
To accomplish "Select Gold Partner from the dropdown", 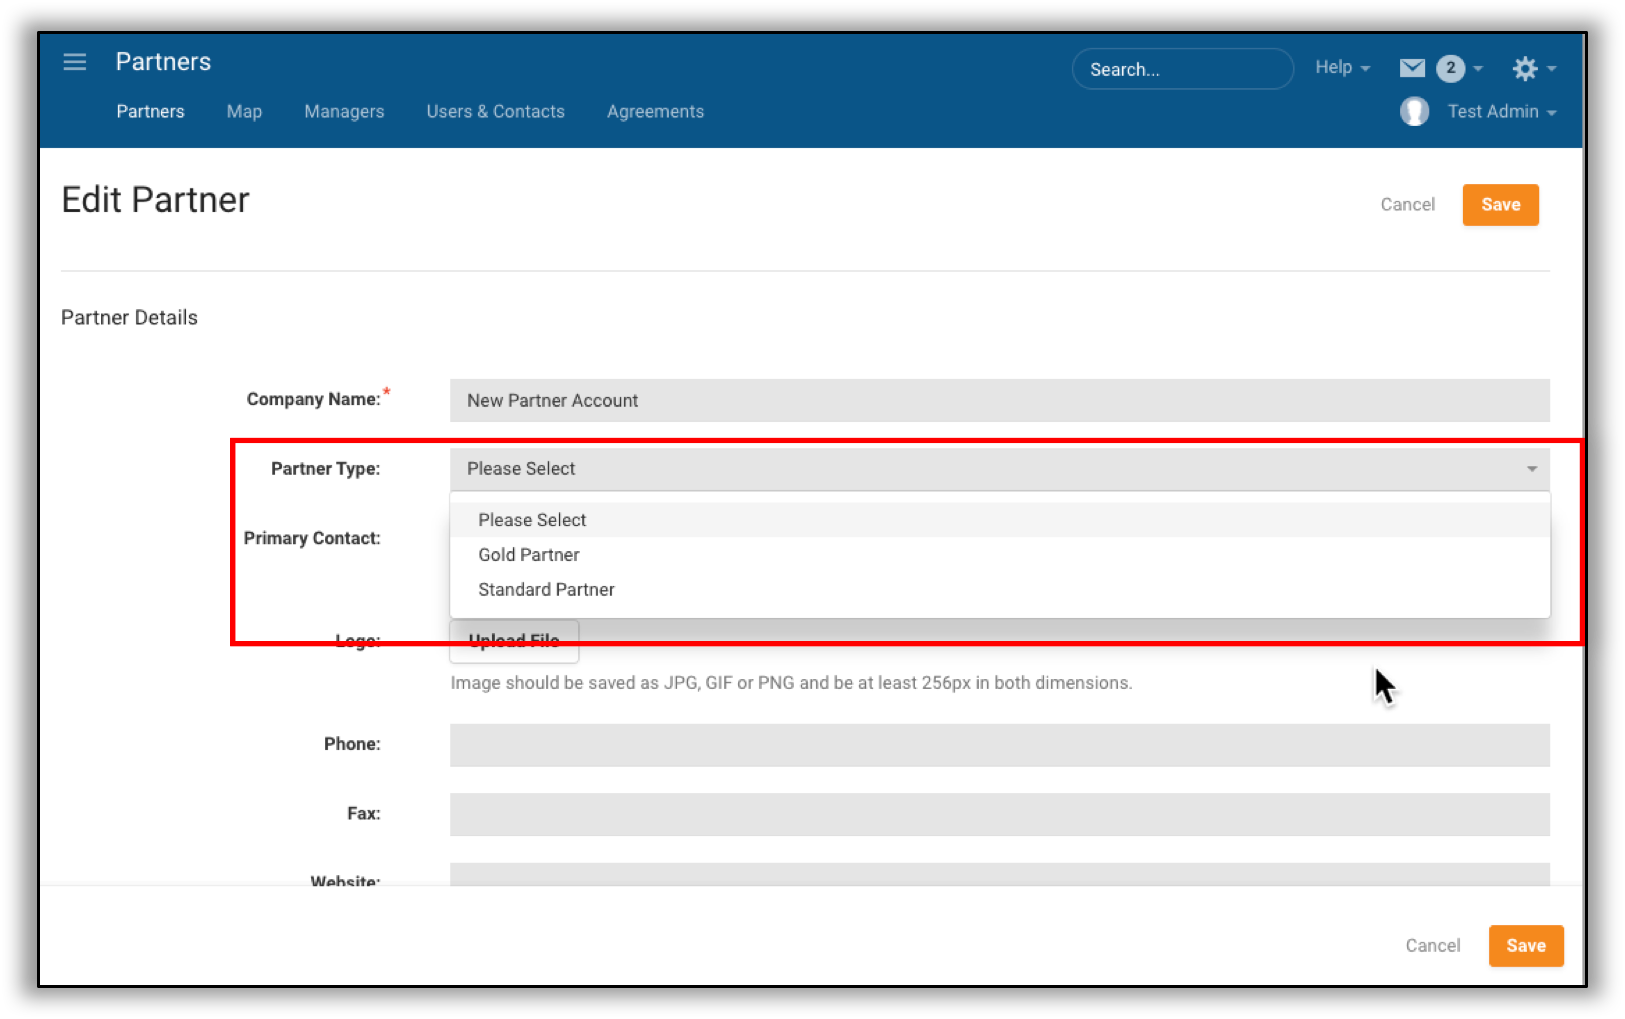I will pos(529,554).
